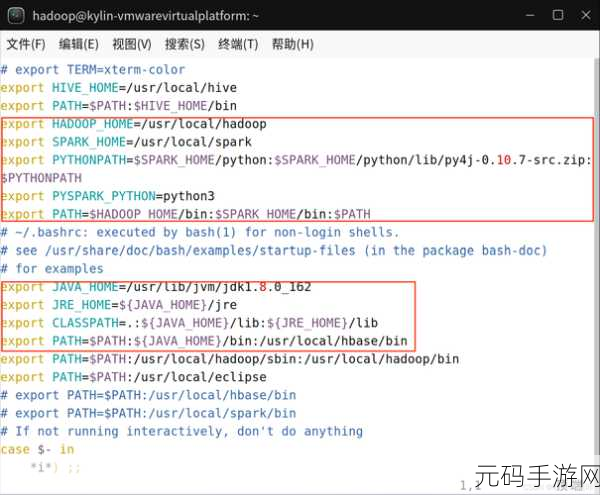Click the line ending '/usr/local/hbase/bin' inside red box
Viewport: 600px width, 495px height.
204,341
